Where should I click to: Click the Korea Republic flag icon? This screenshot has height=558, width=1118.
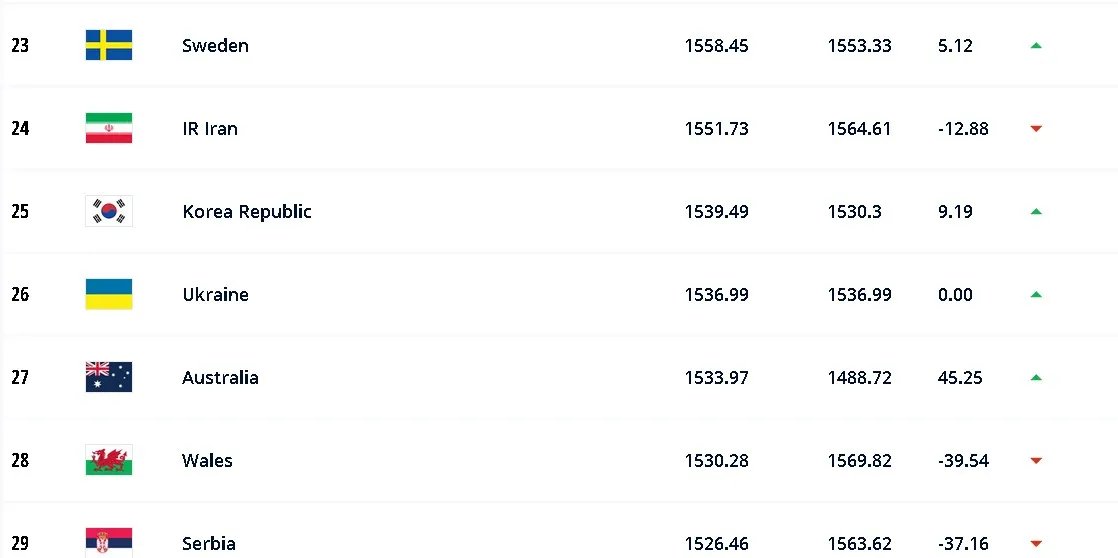point(108,211)
